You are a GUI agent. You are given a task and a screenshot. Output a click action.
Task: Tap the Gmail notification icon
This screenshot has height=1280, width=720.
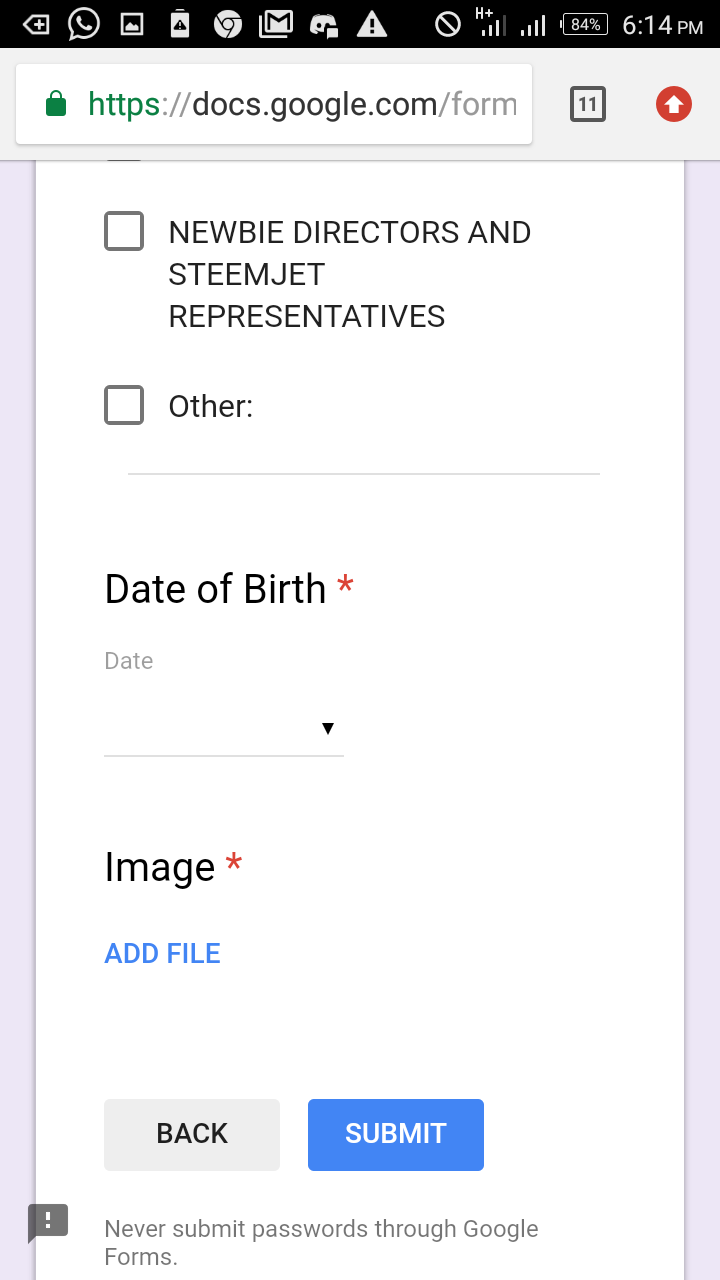coord(276,24)
